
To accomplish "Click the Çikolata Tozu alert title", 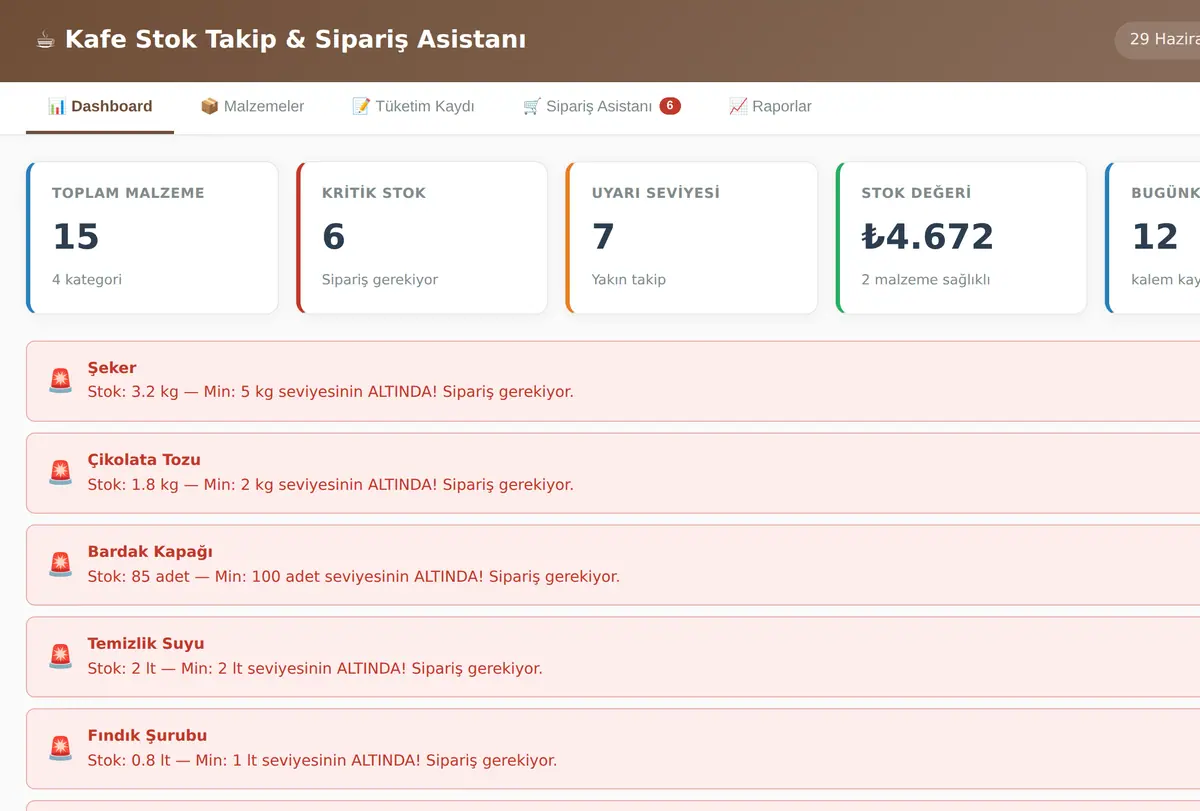I will coord(144,460).
